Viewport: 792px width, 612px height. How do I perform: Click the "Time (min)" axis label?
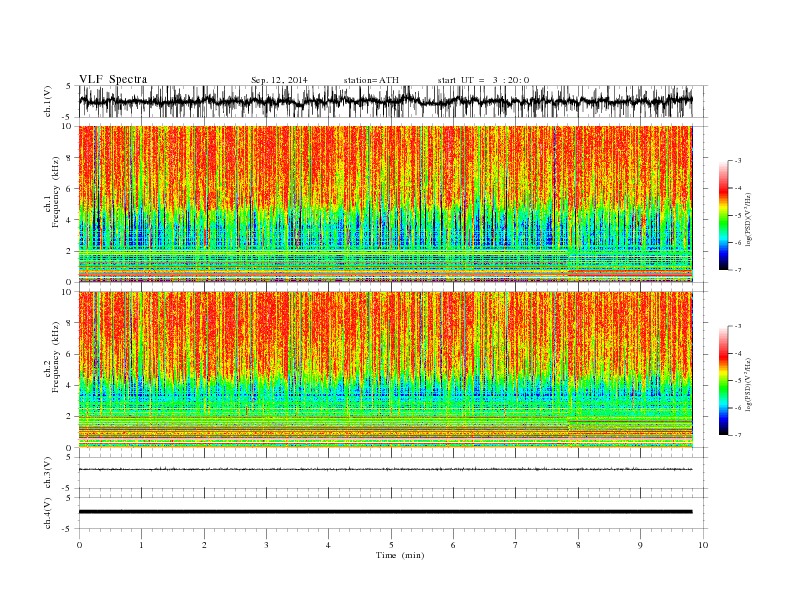coord(400,555)
